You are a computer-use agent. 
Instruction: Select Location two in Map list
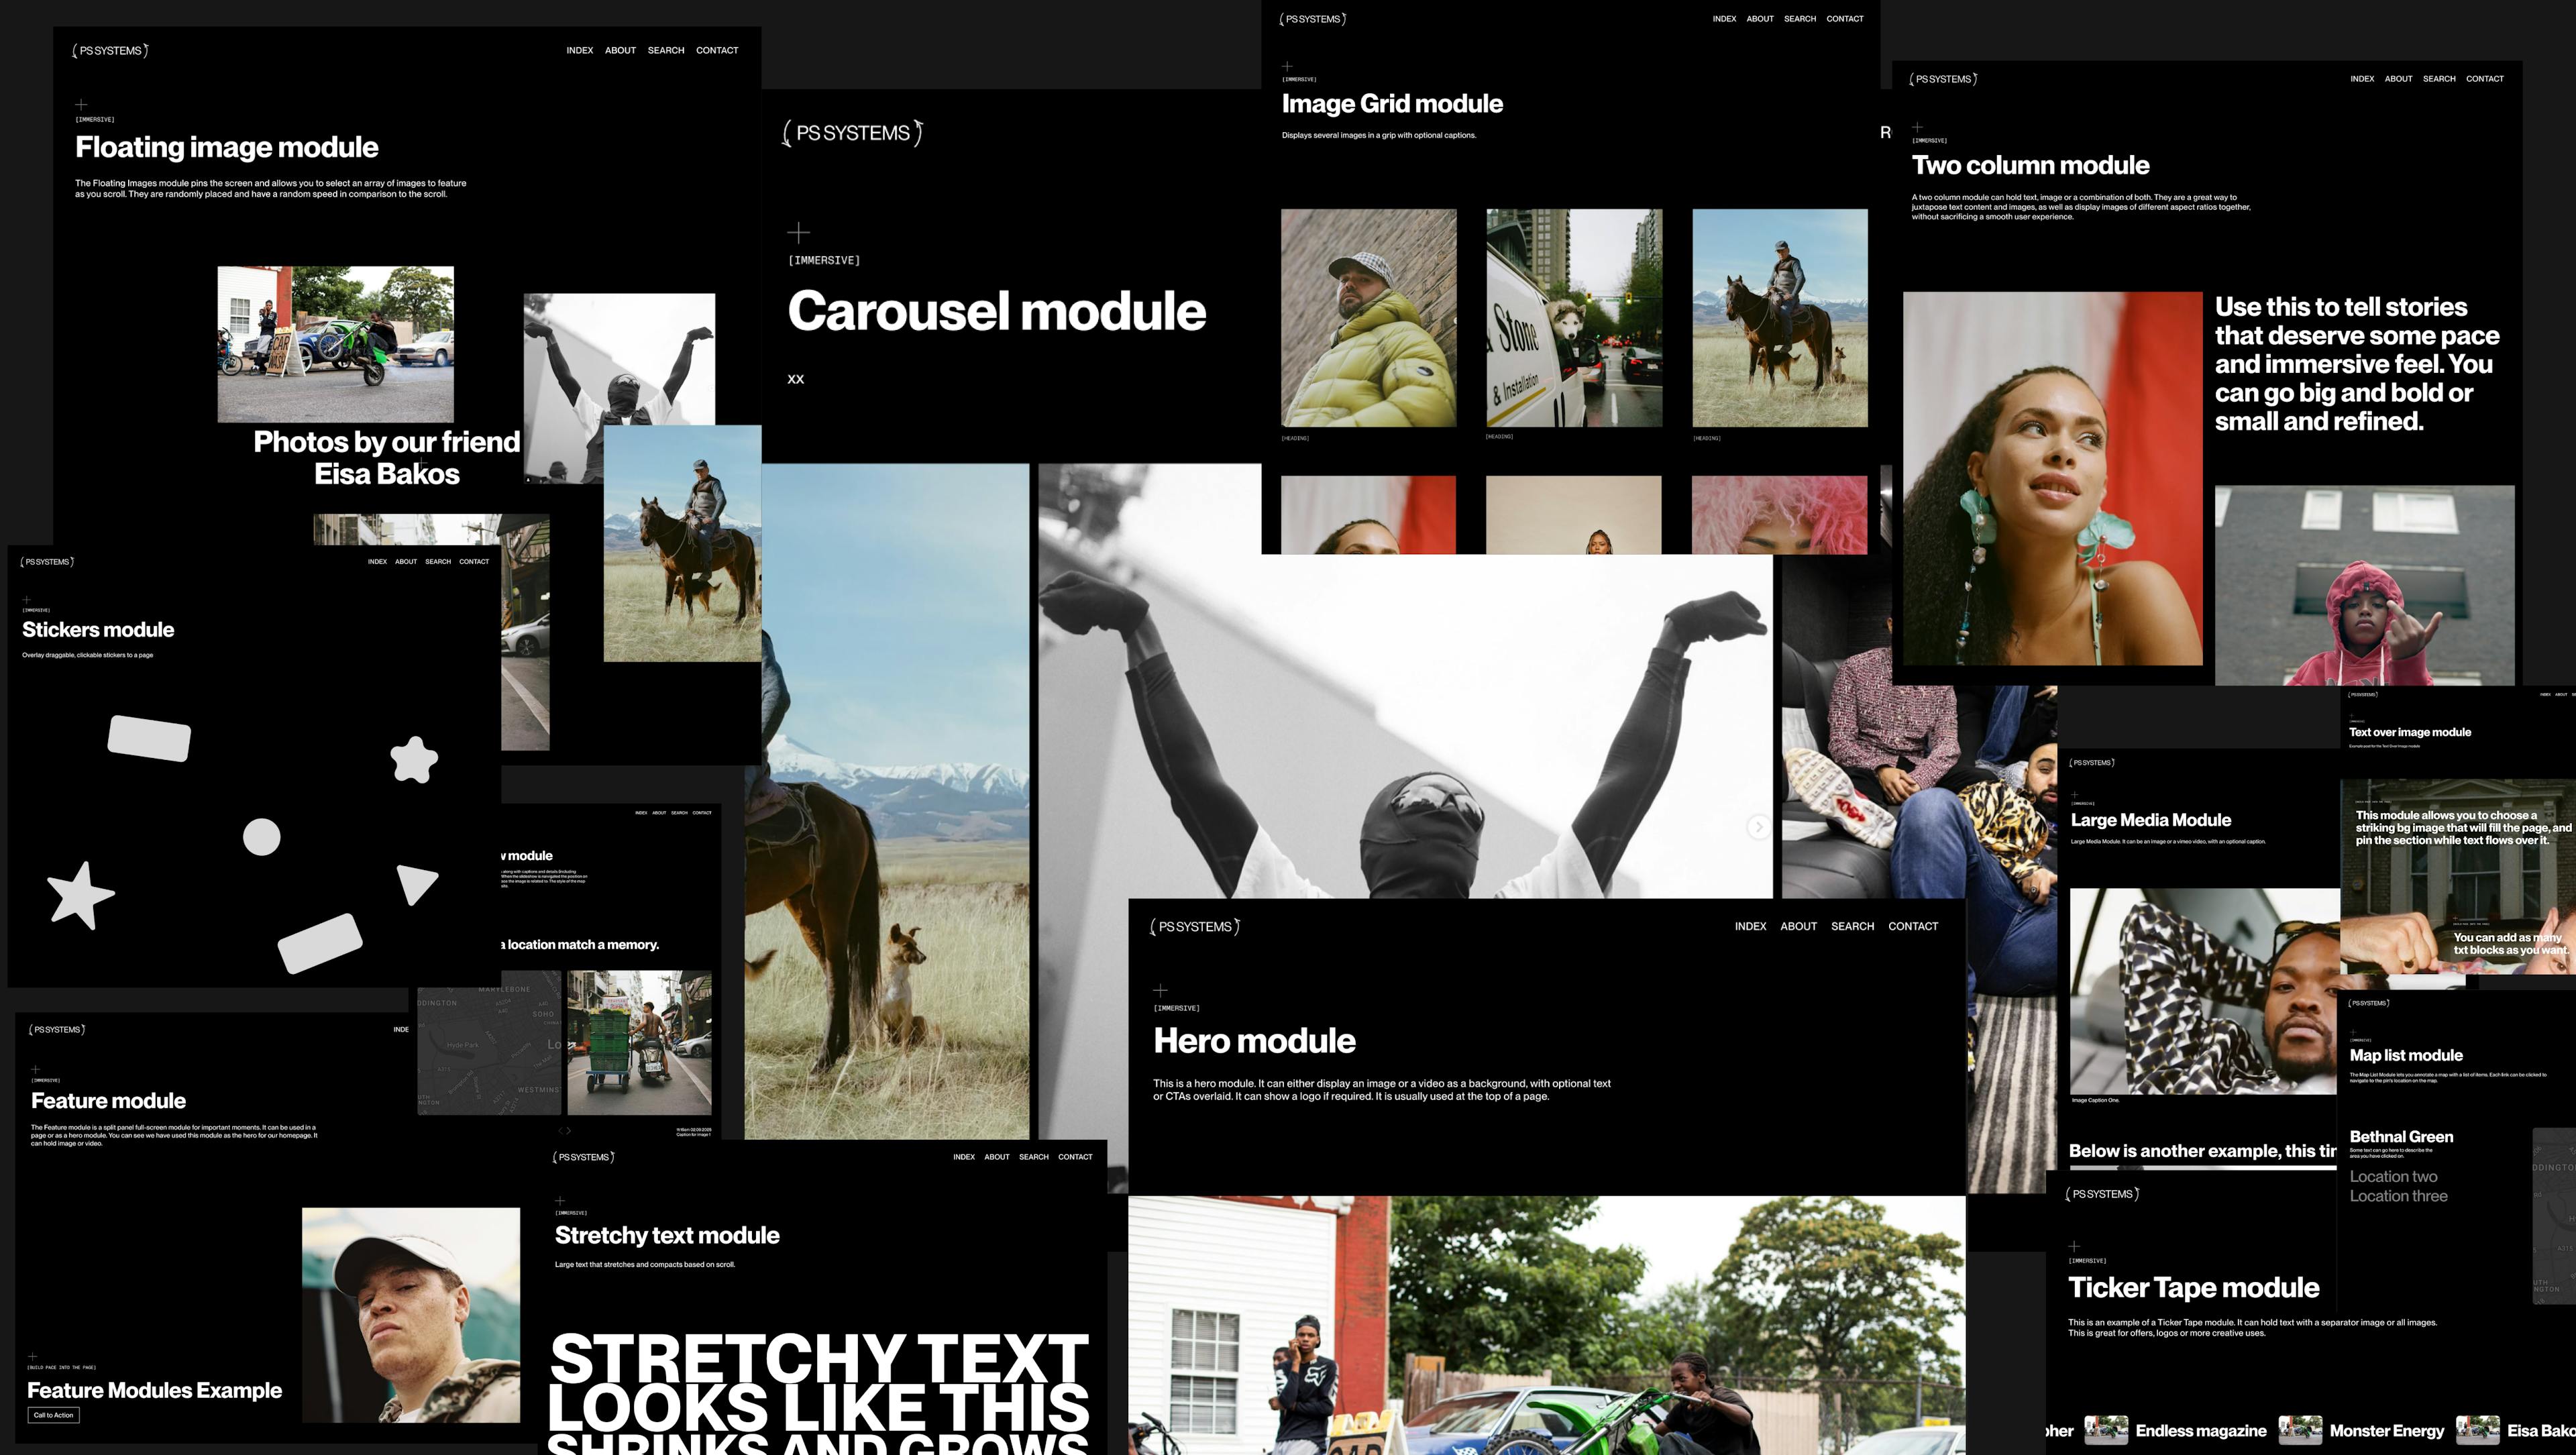[x=2393, y=1177]
